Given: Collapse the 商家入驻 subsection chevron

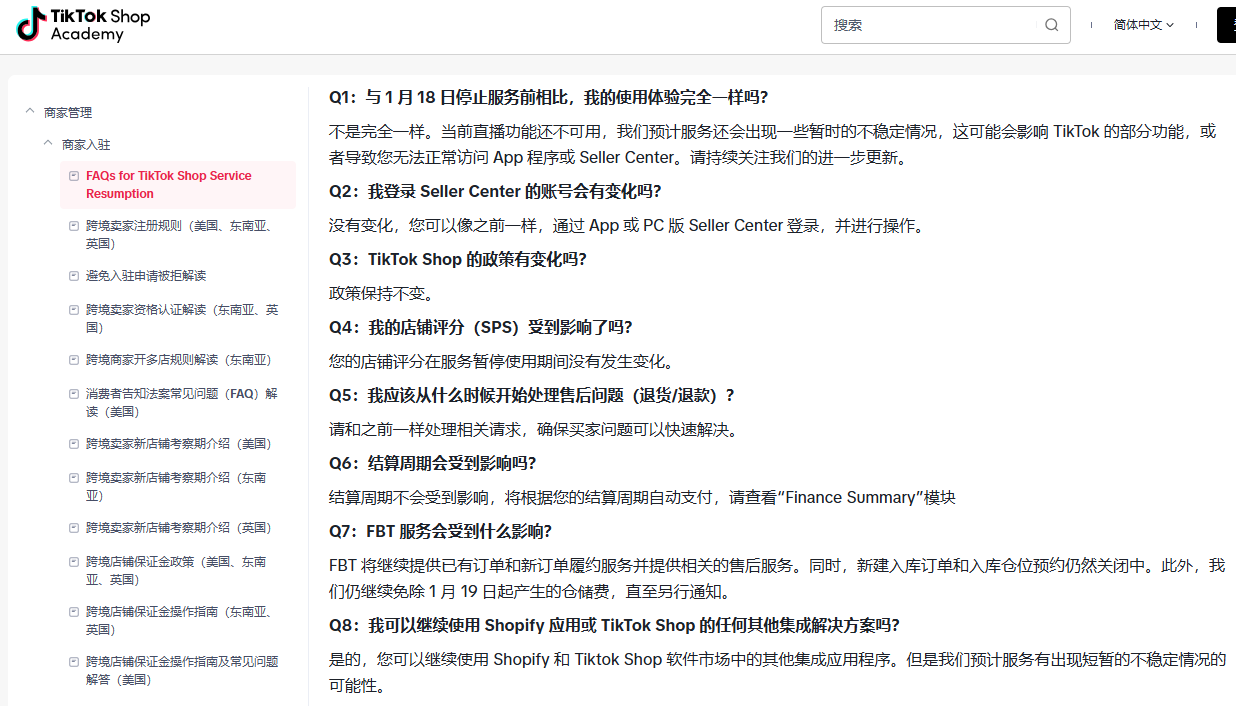Looking at the screenshot, I should [48, 144].
